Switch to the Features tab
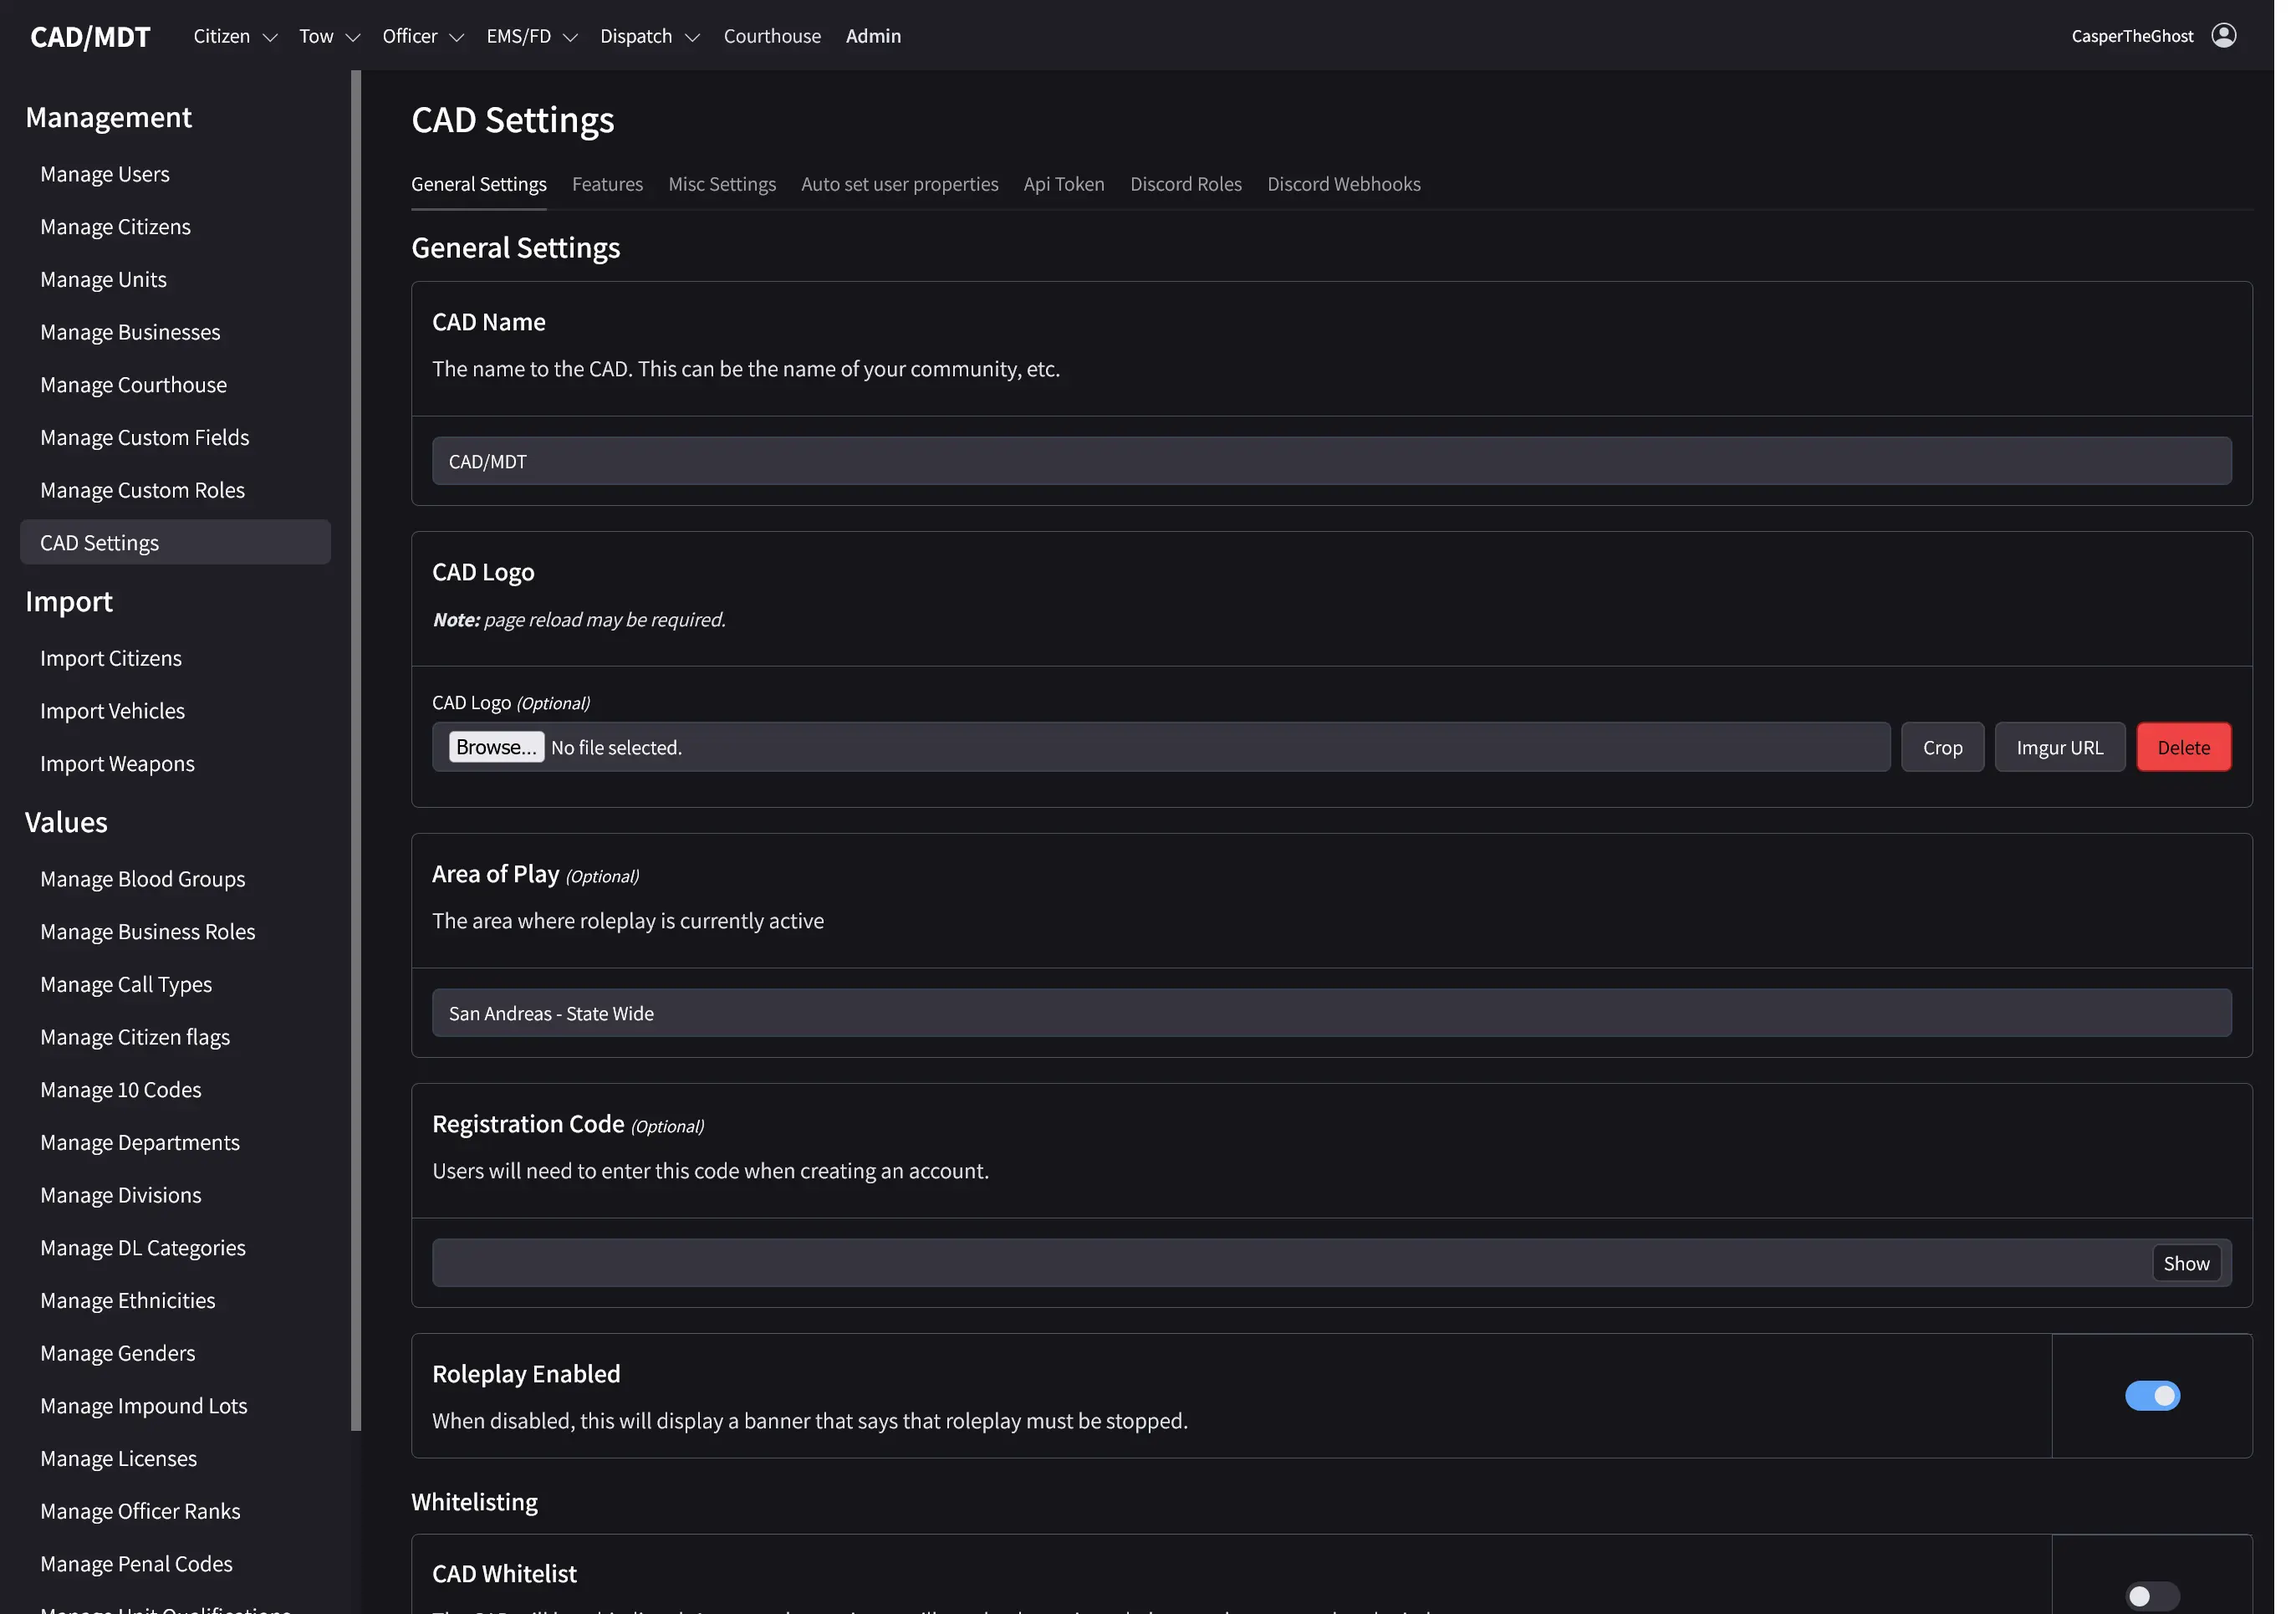Image resolution: width=2296 pixels, height=1614 pixels. pos(607,184)
